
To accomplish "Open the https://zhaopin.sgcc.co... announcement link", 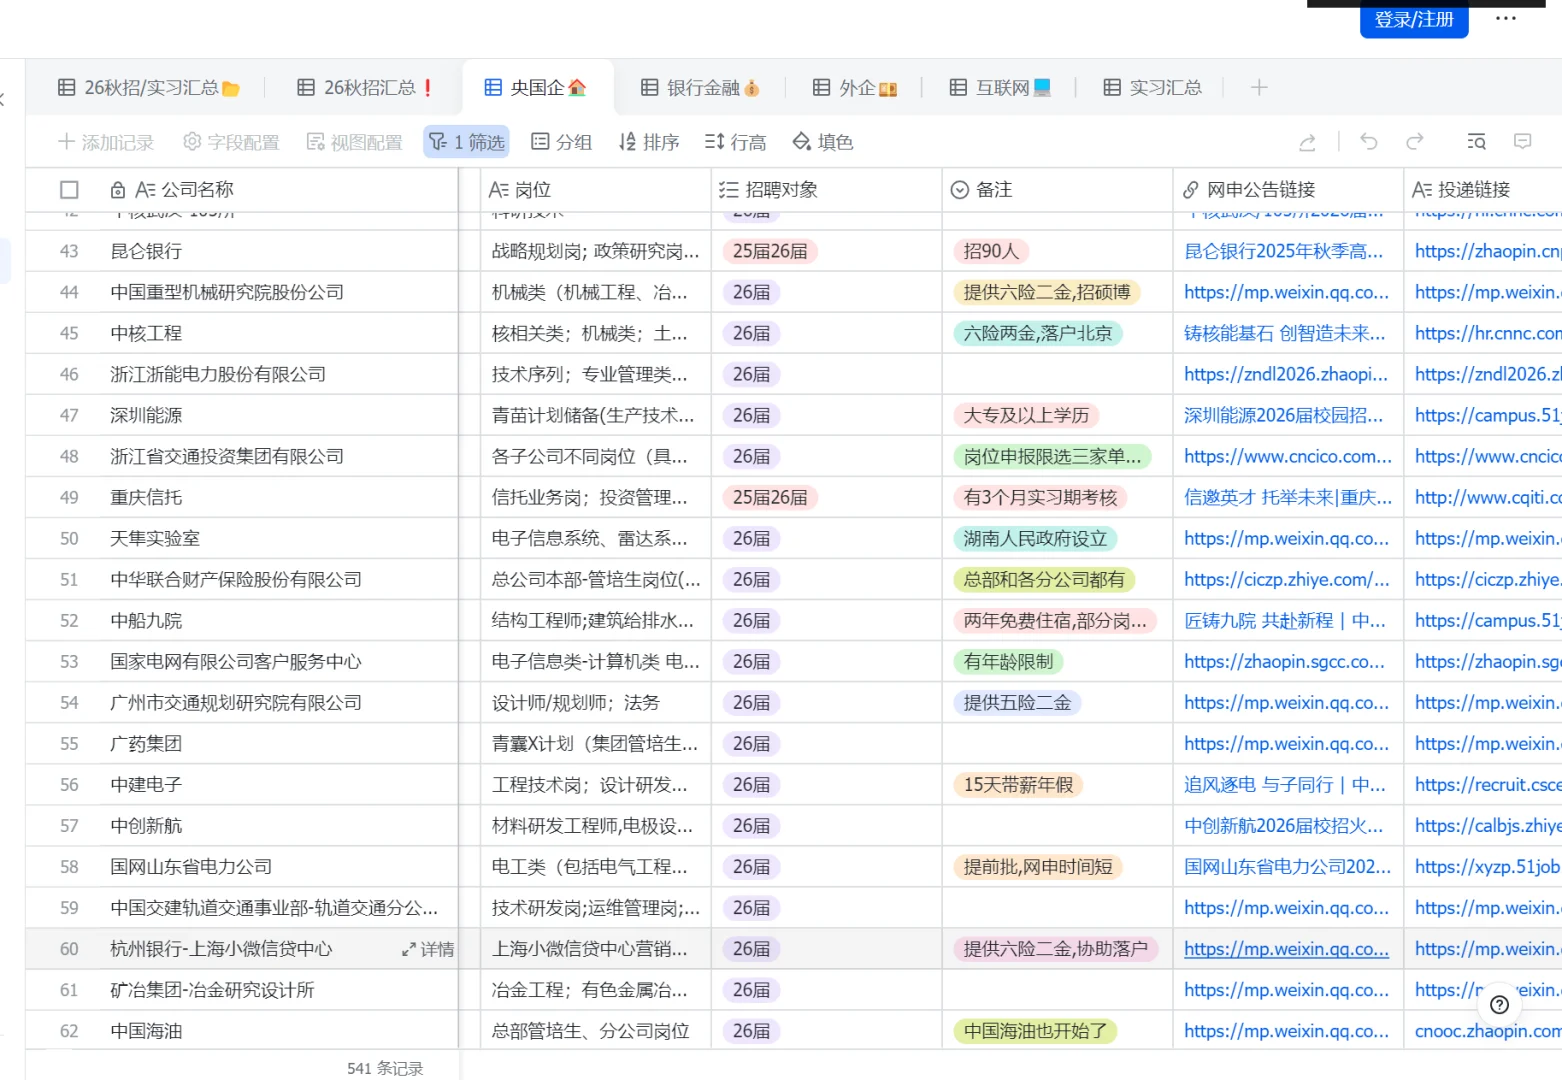I will click(x=1285, y=662).
